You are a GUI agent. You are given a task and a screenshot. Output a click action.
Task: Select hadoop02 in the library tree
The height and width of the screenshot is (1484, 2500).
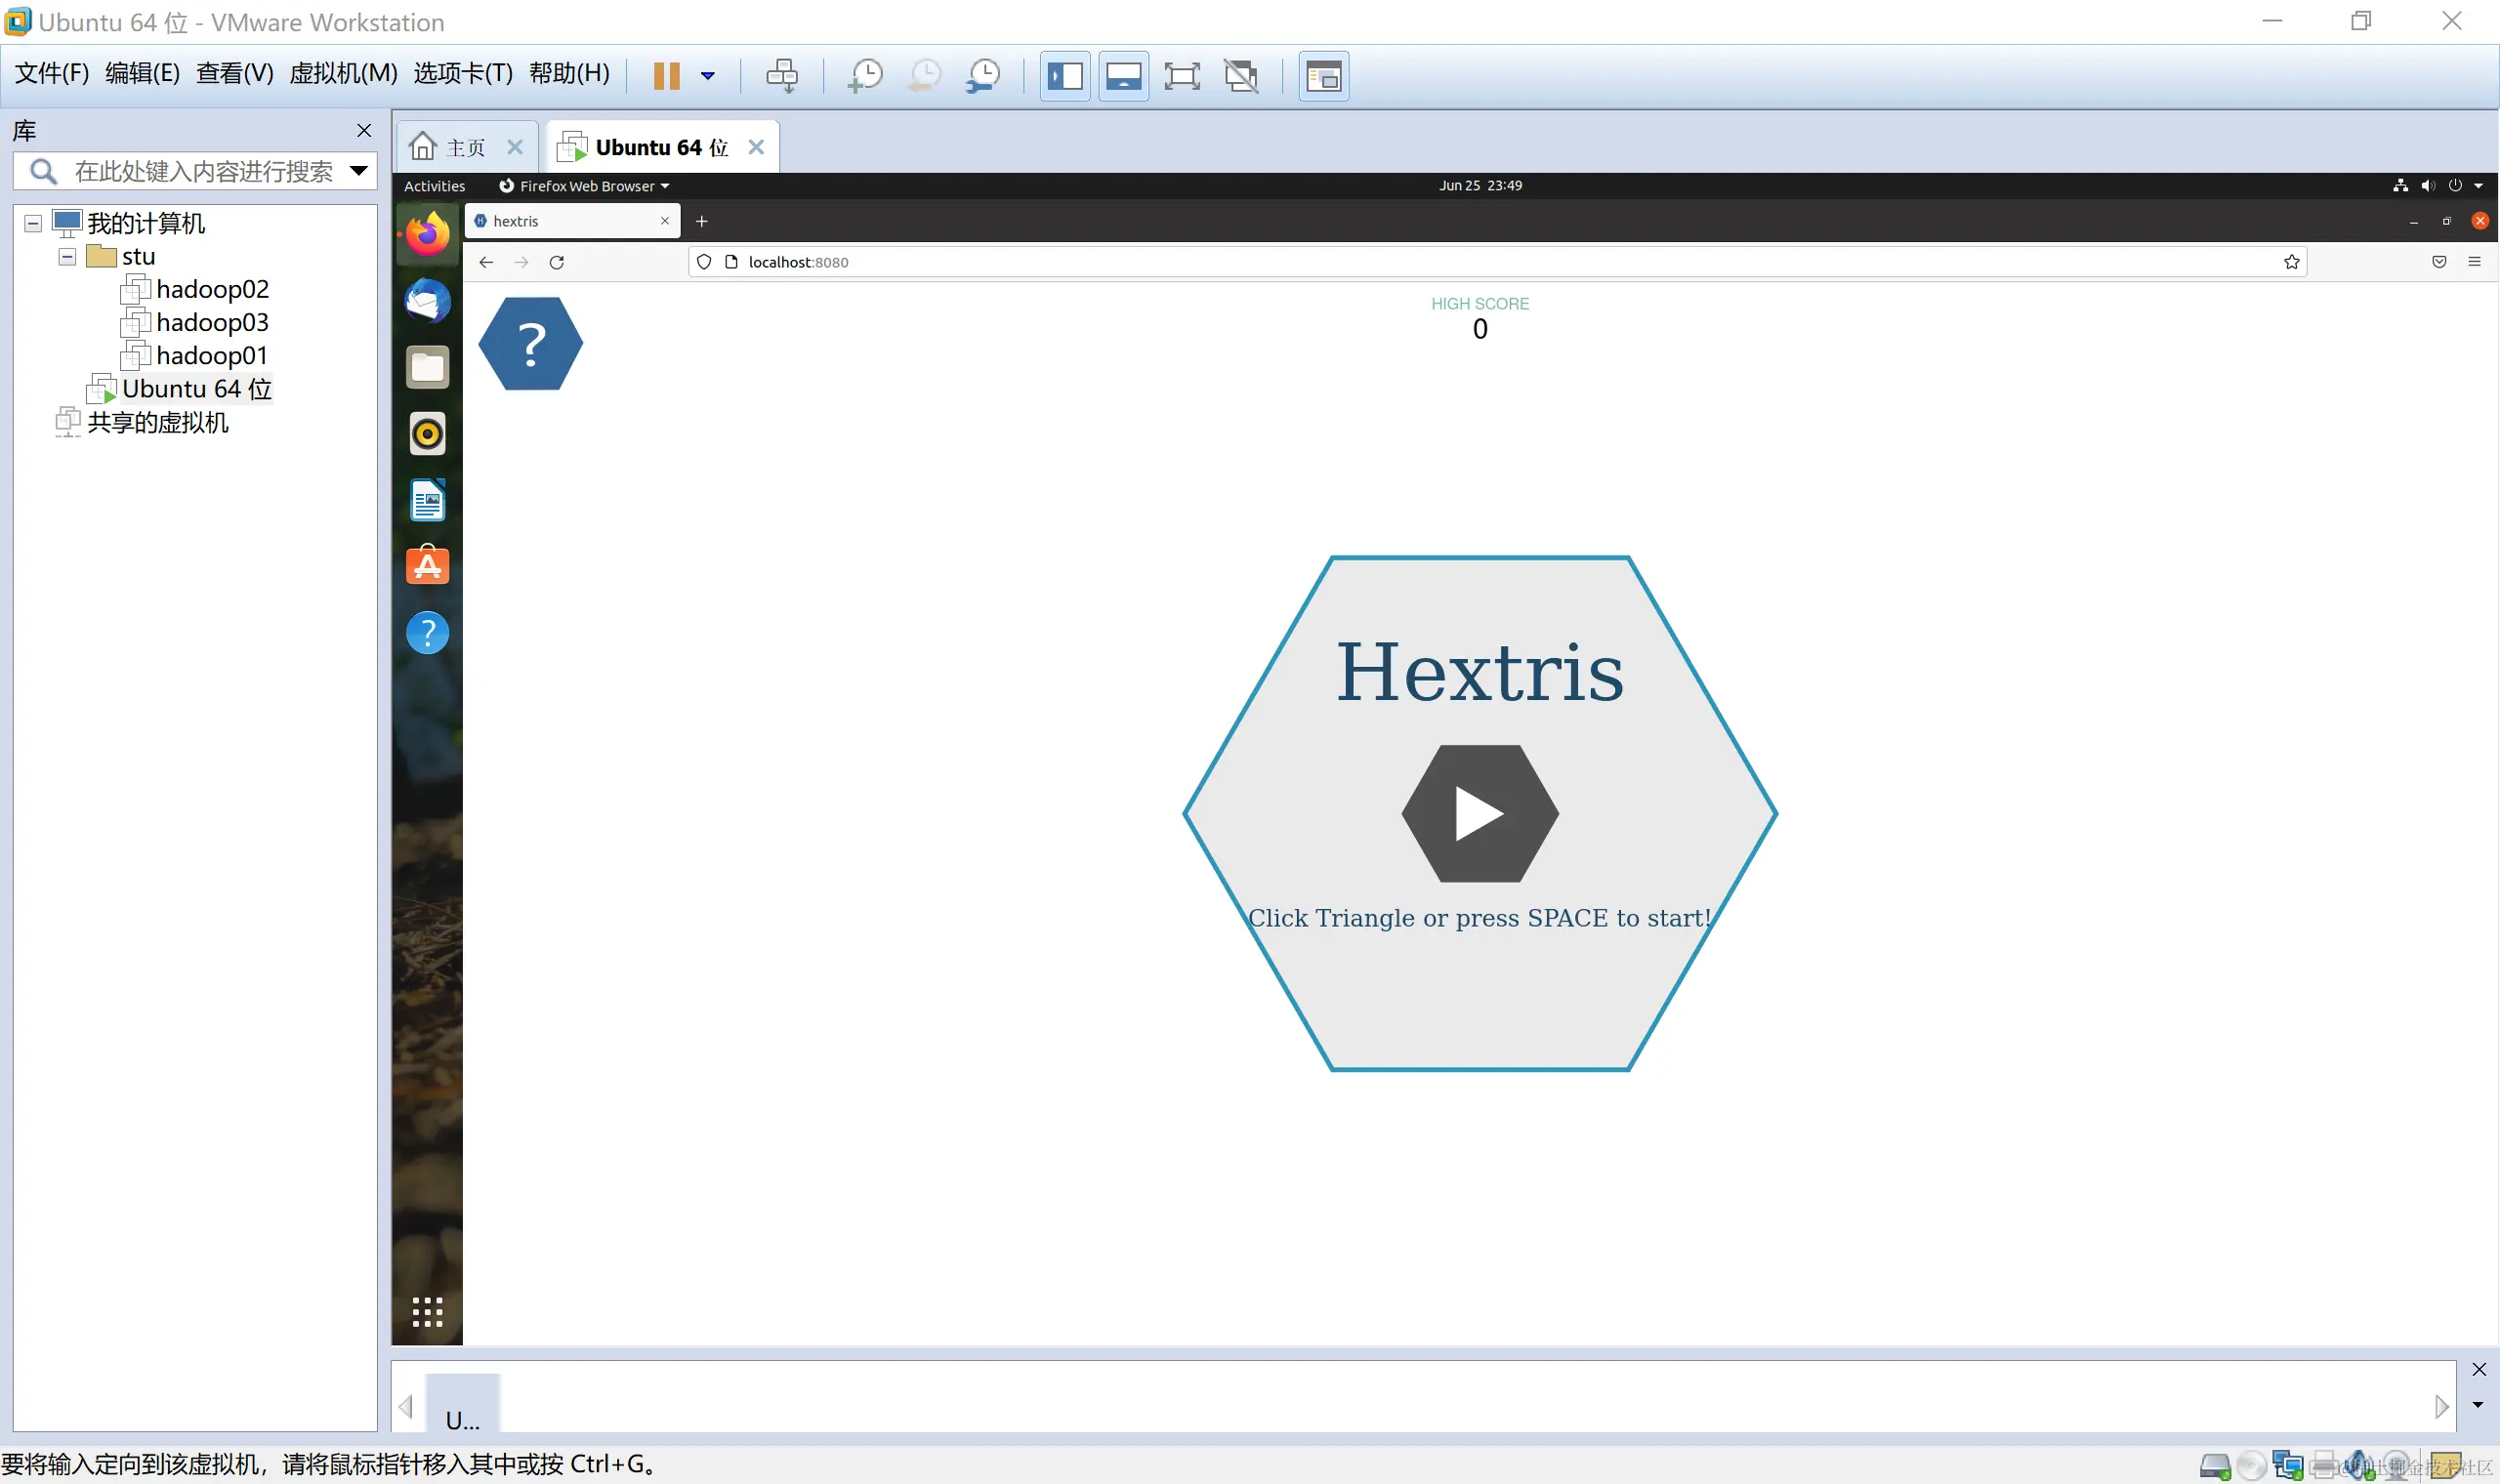pos(212,290)
